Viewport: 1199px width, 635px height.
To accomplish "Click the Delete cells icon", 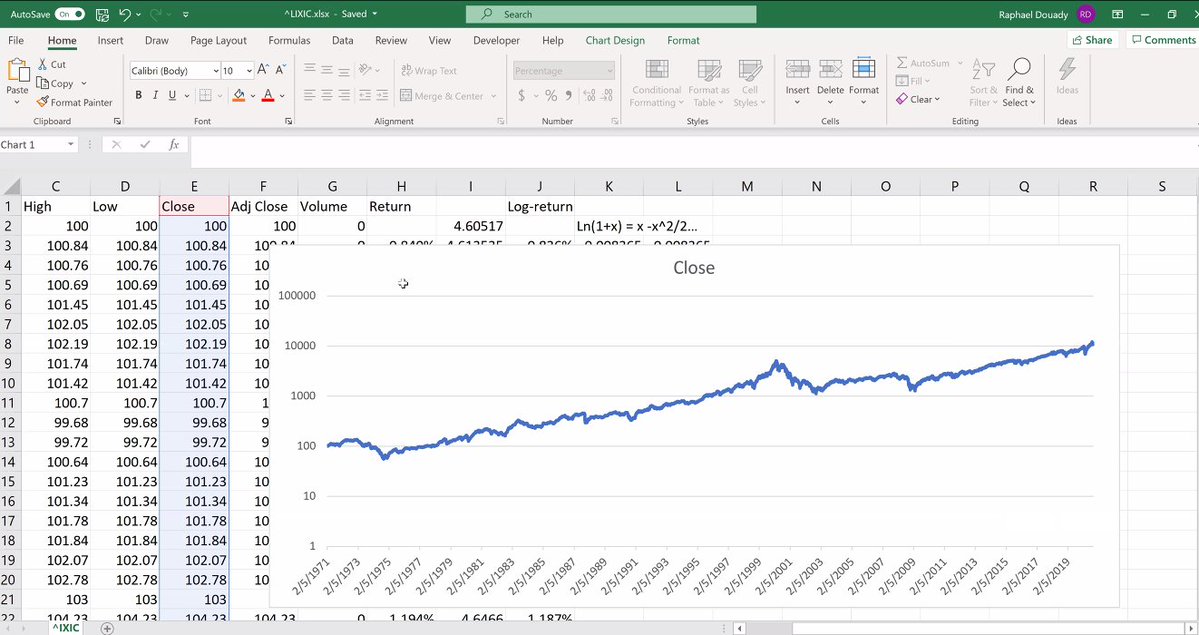I will tap(830, 69).
